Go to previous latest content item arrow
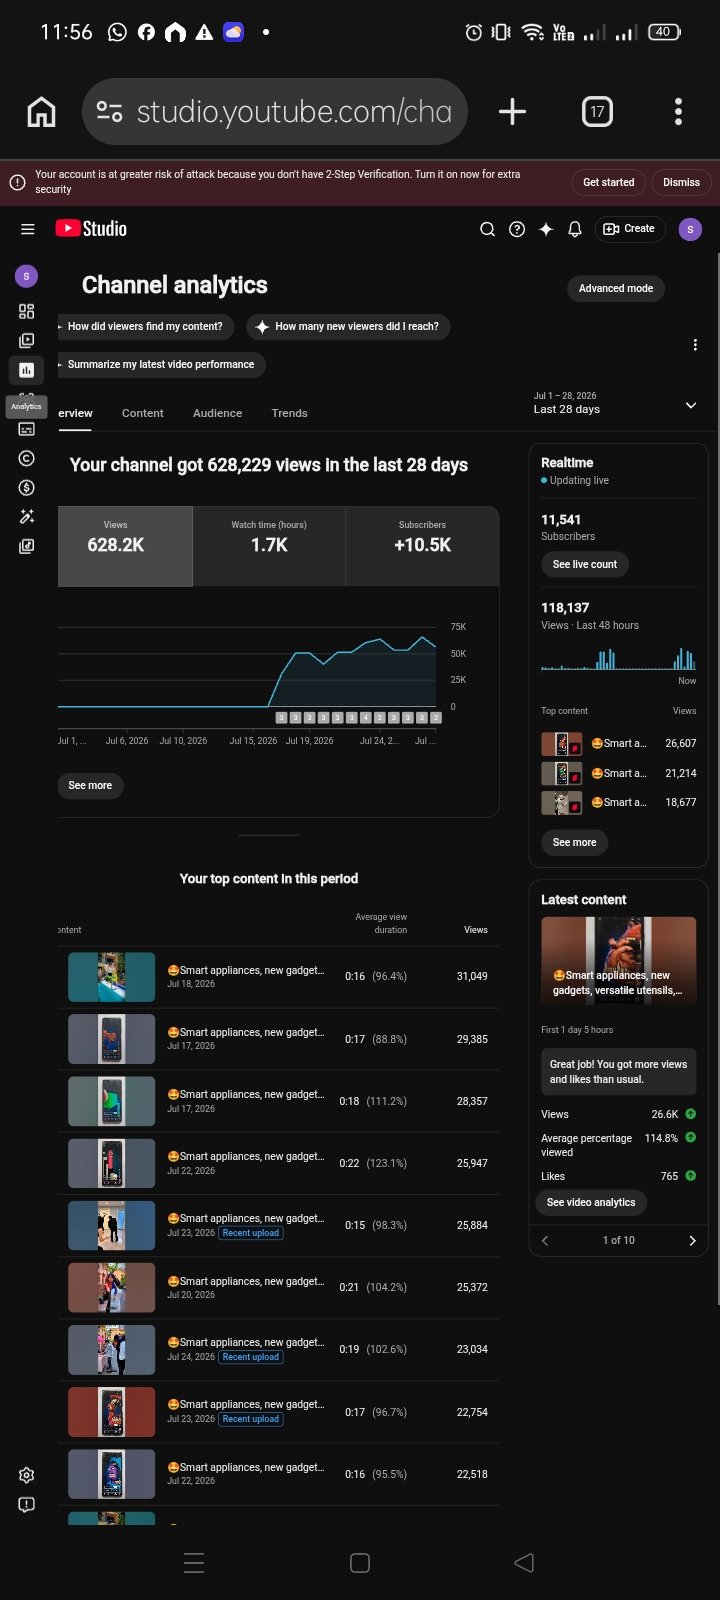The image size is (720, 1600). click(x=545, y=1240)
